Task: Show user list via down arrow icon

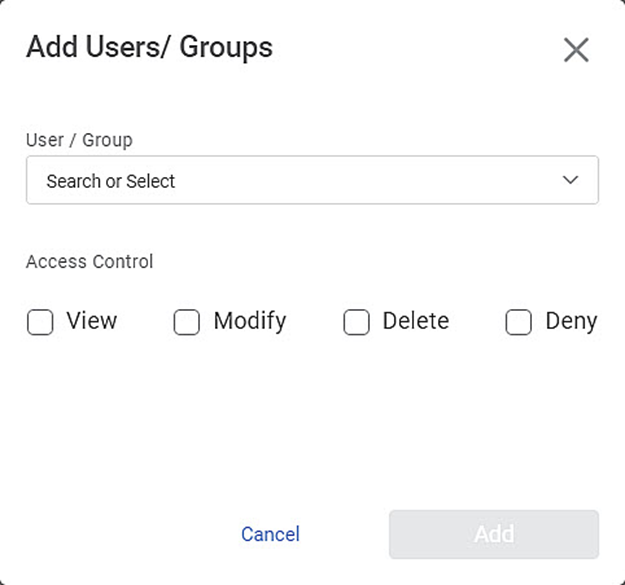Action: point(570,180)
